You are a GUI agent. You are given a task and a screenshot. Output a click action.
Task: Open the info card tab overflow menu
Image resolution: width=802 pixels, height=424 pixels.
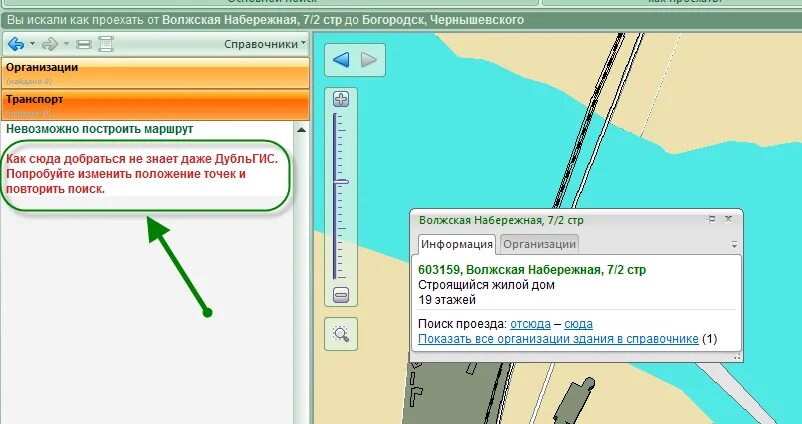click(x=734, y=244)
